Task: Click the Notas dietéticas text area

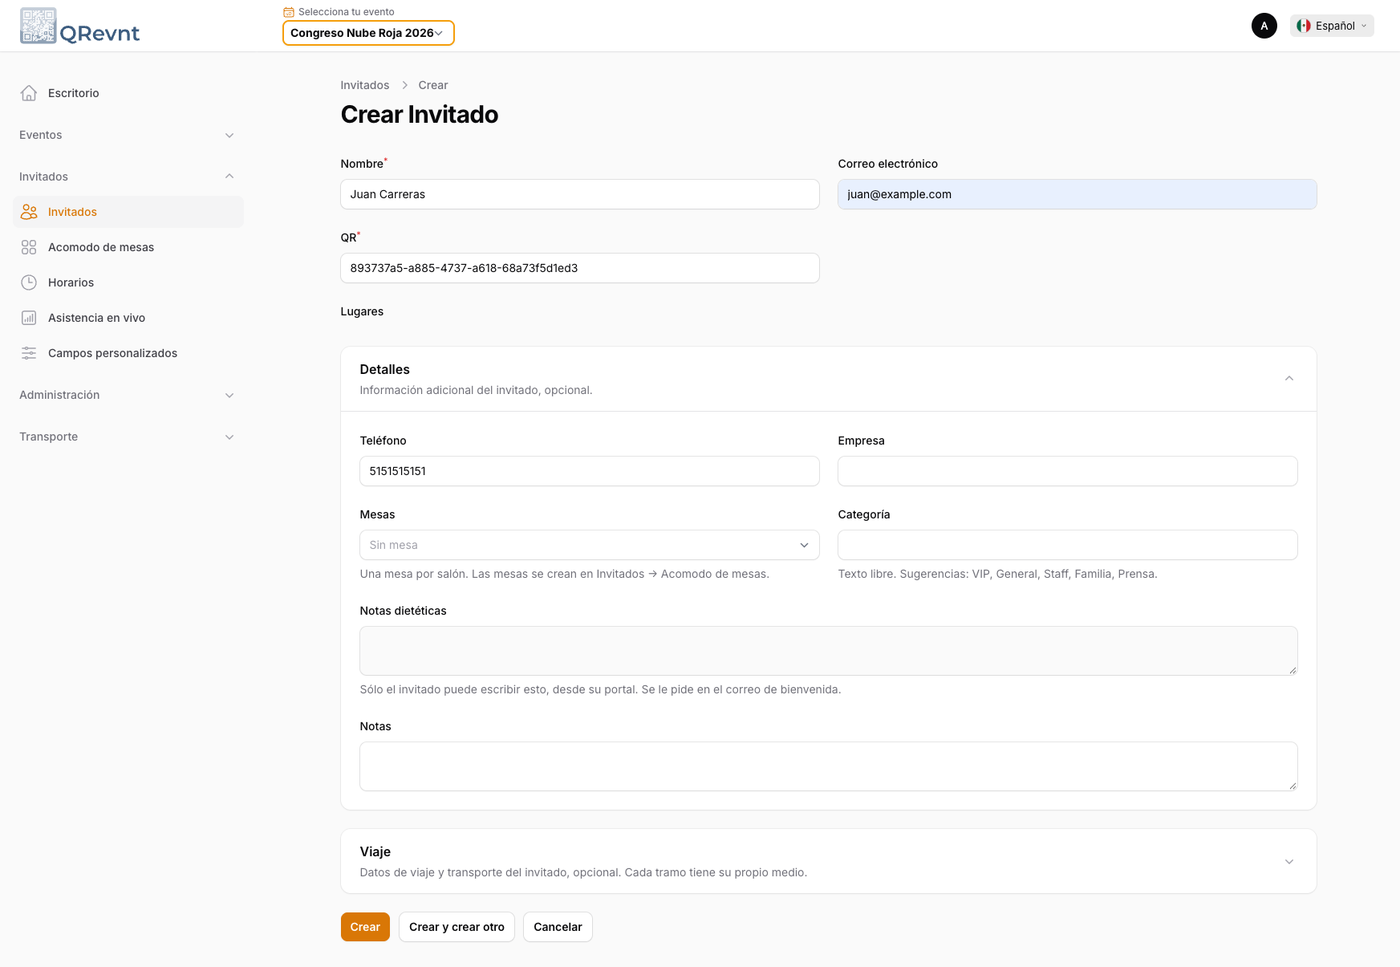Action: point(828,651)
